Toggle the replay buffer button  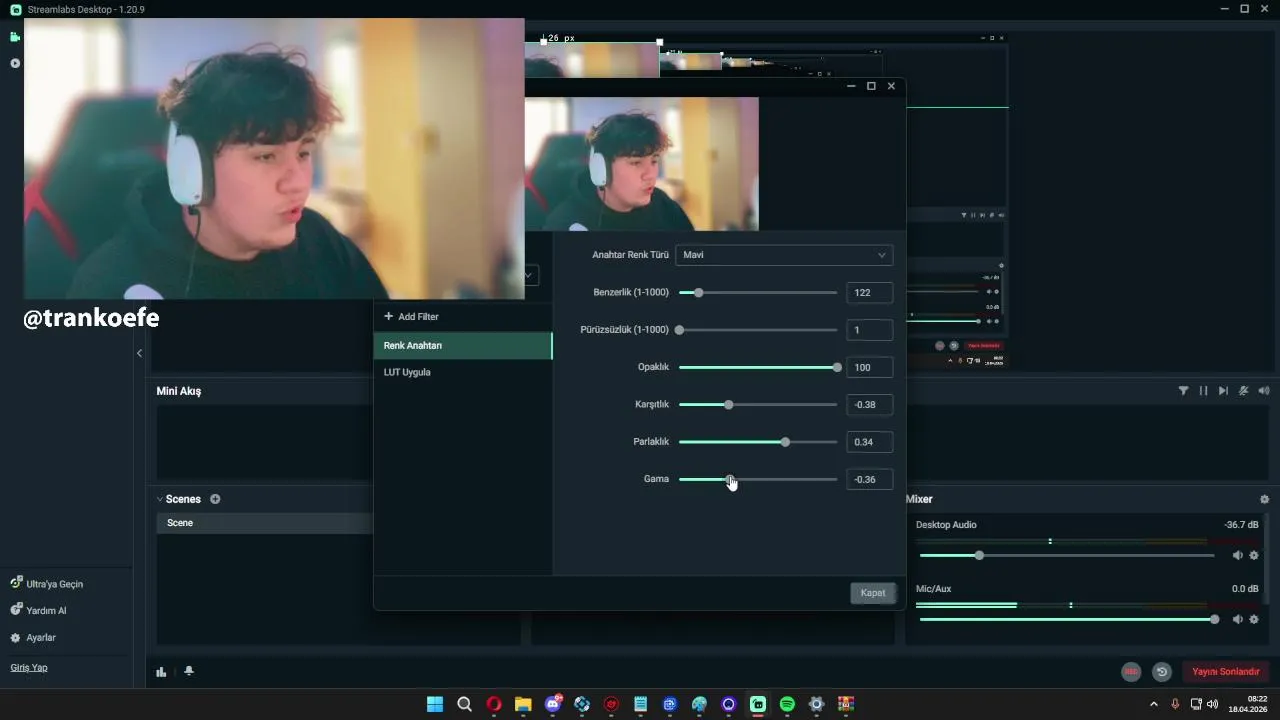tap(1161, 672)
